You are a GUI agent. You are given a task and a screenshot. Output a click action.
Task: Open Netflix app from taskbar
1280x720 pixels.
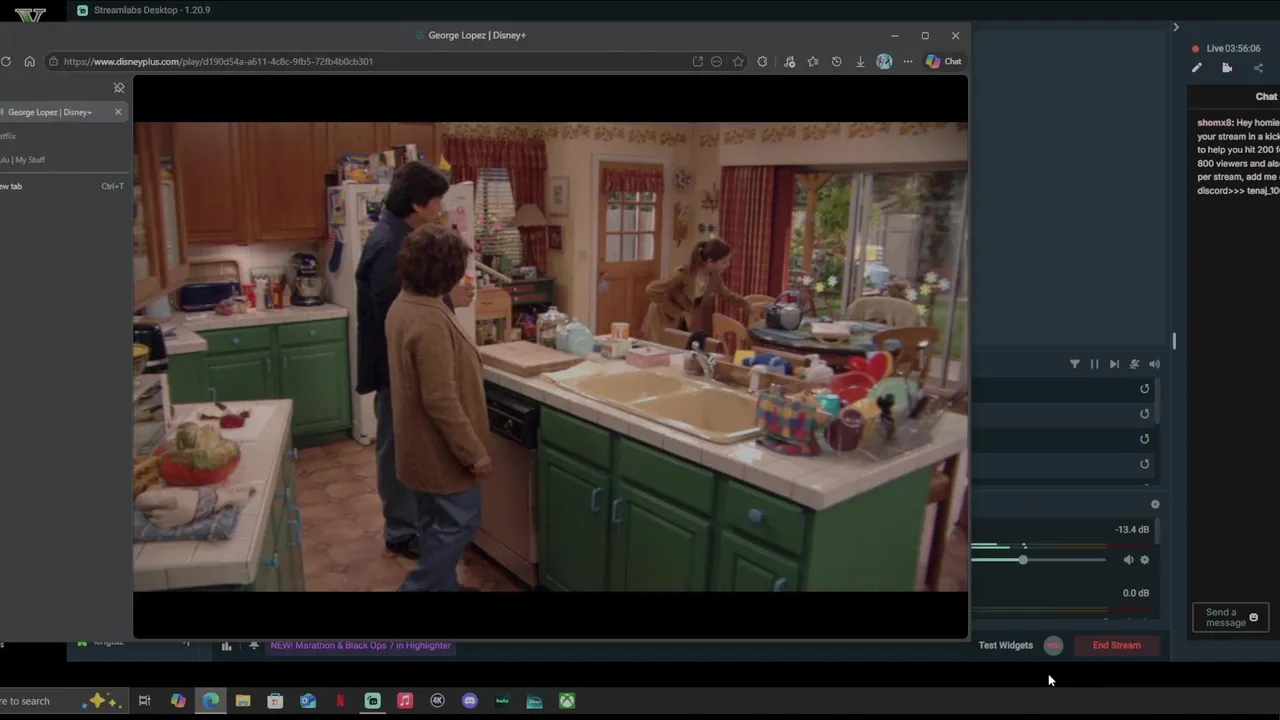(340, 701)
